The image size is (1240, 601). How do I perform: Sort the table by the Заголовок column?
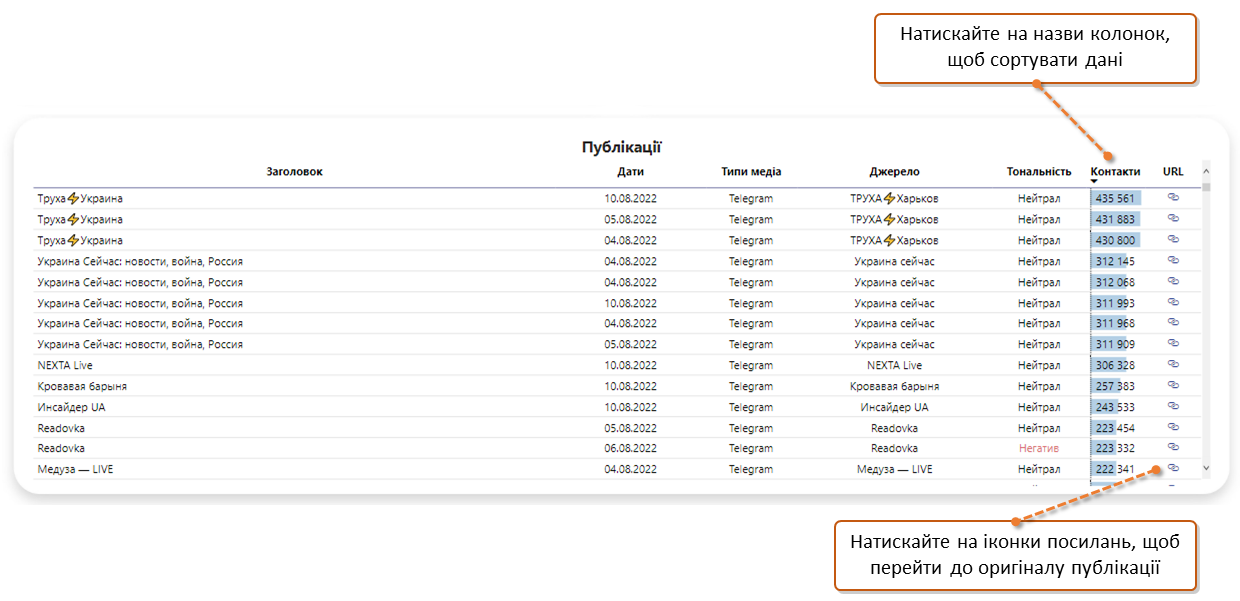[294, 172]
